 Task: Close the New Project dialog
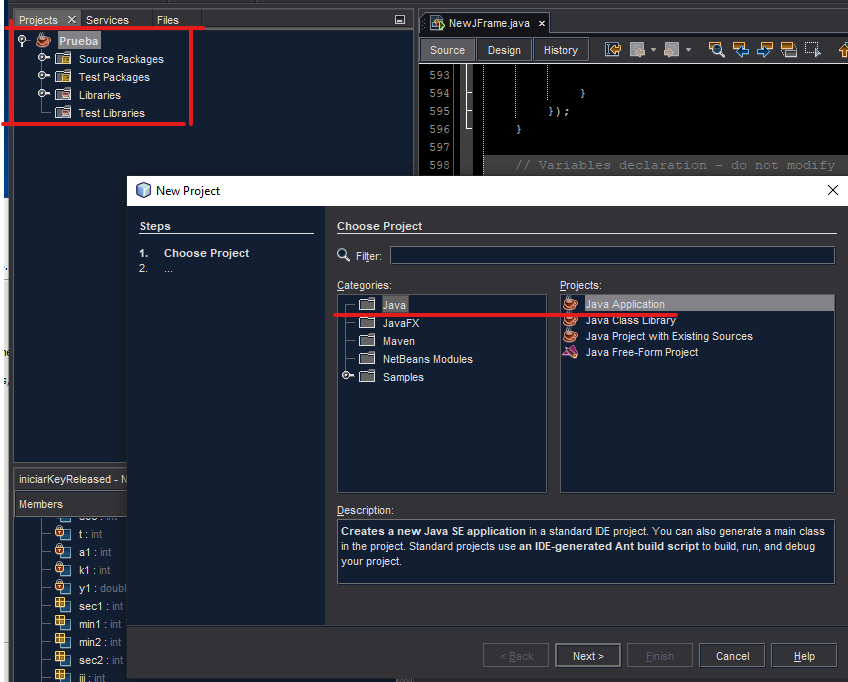[833, 190]
